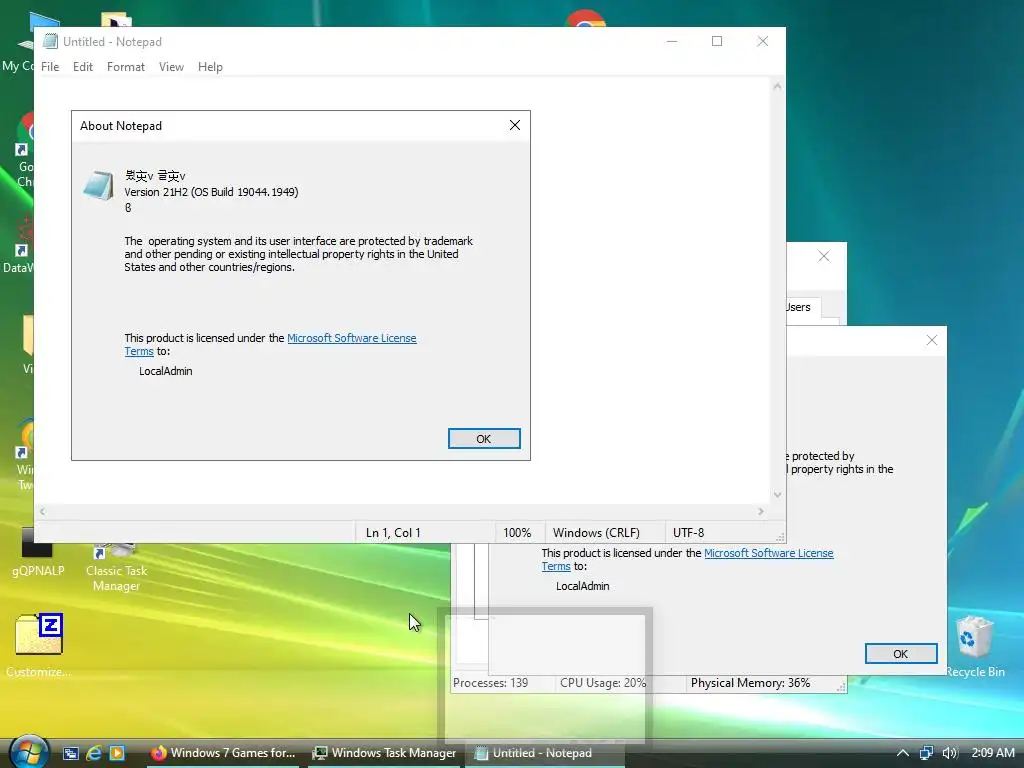Image resolution: width=1024 pixels, height=768 pixels.
Task: Select the My Computer desktop icon
Action: (x=18, y=42)
